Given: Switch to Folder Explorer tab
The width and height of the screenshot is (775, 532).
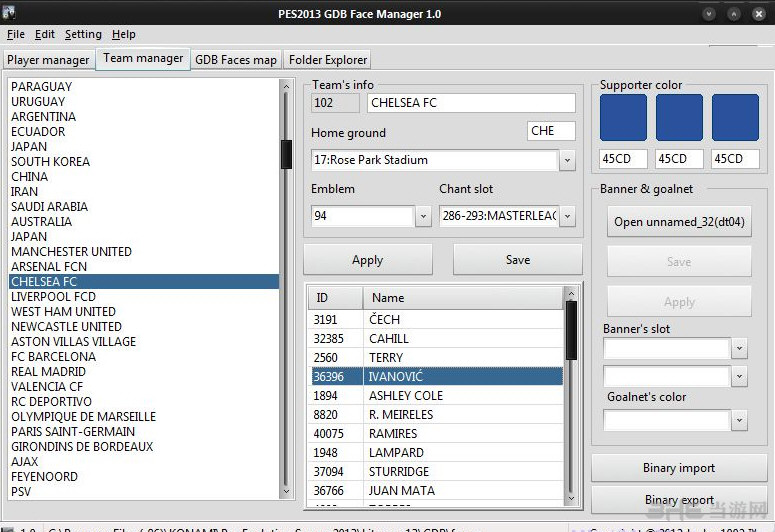Looking at the screenshot, I should click(x=328, y=60).
